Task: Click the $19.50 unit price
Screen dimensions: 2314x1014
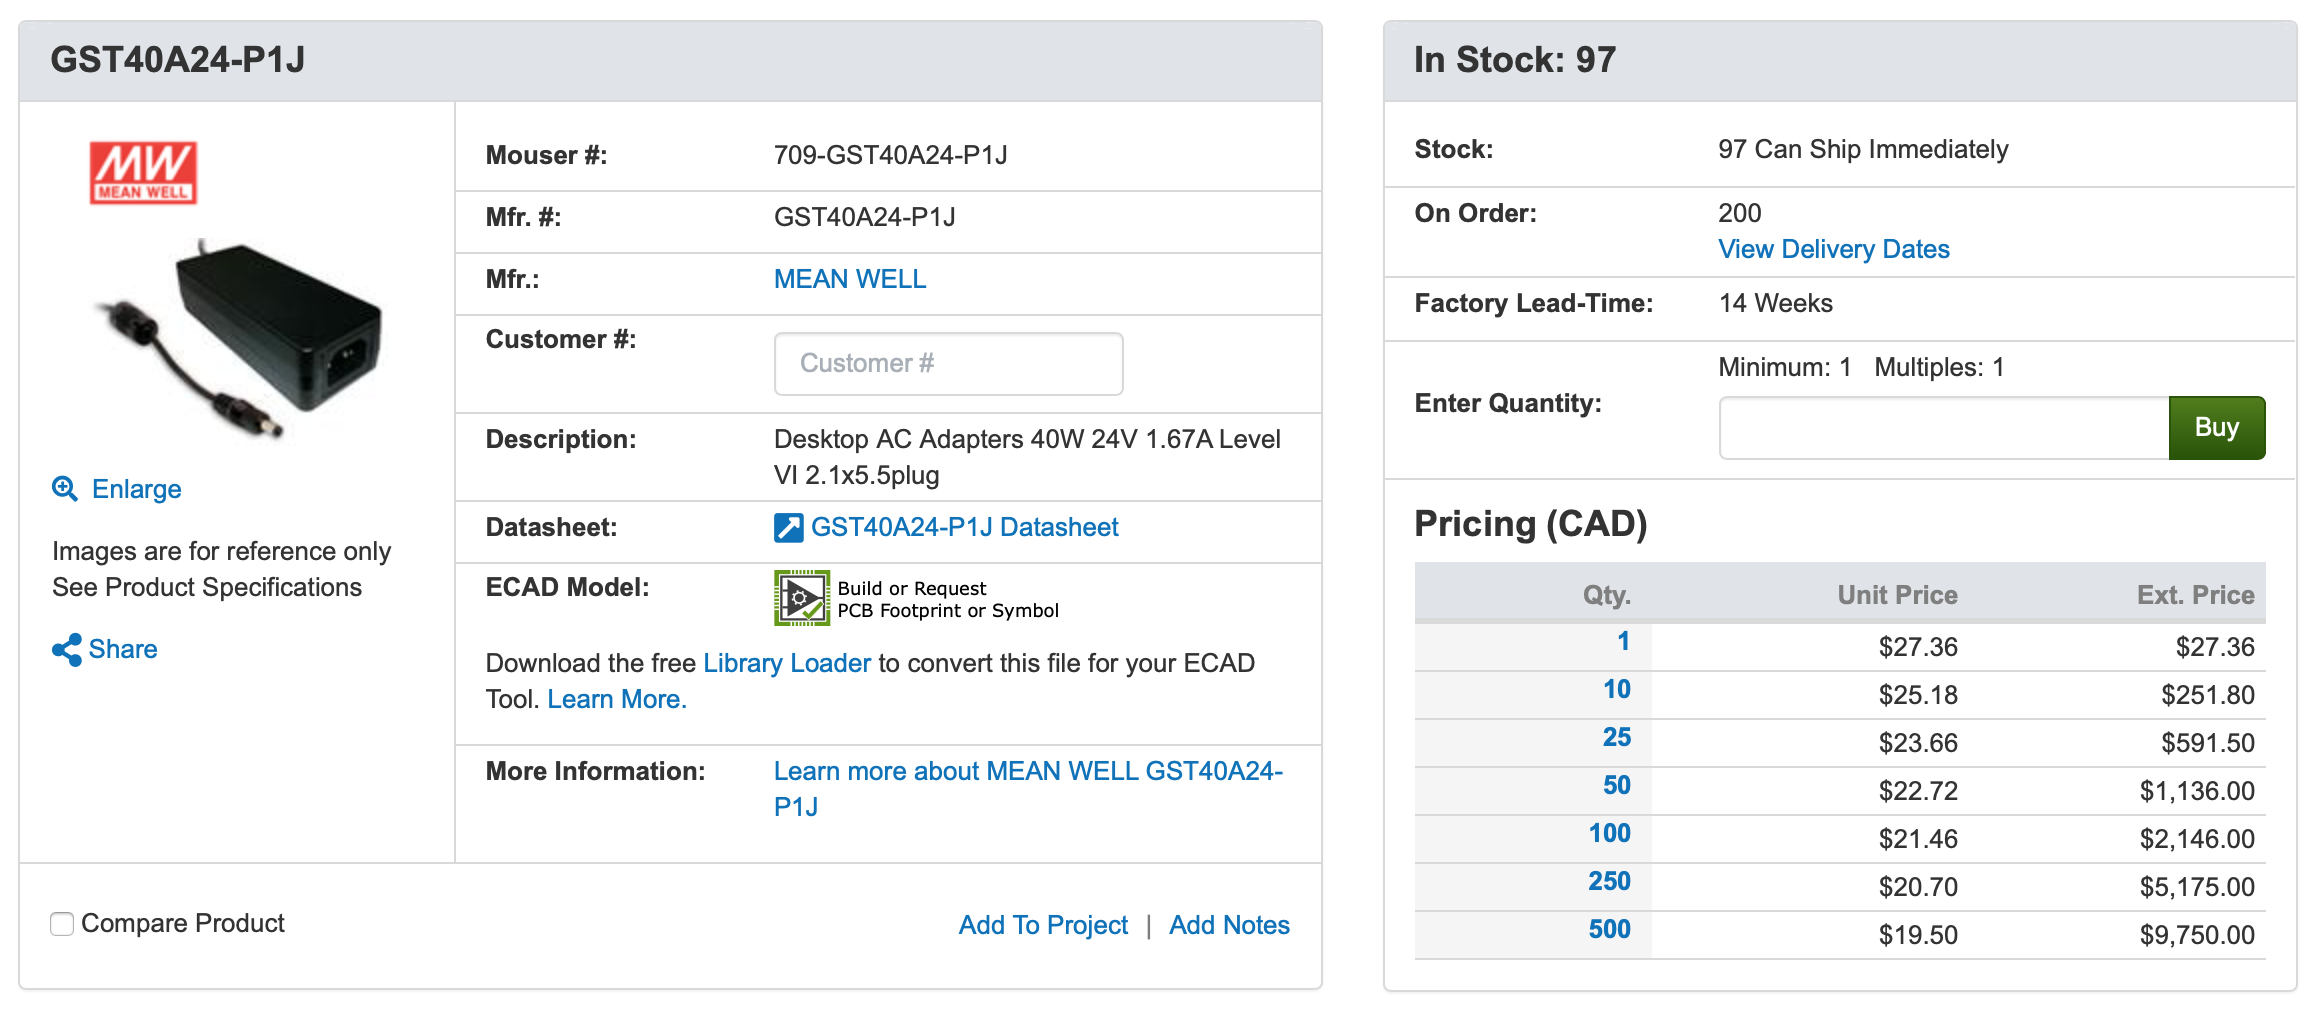Action: [1917, 935]
